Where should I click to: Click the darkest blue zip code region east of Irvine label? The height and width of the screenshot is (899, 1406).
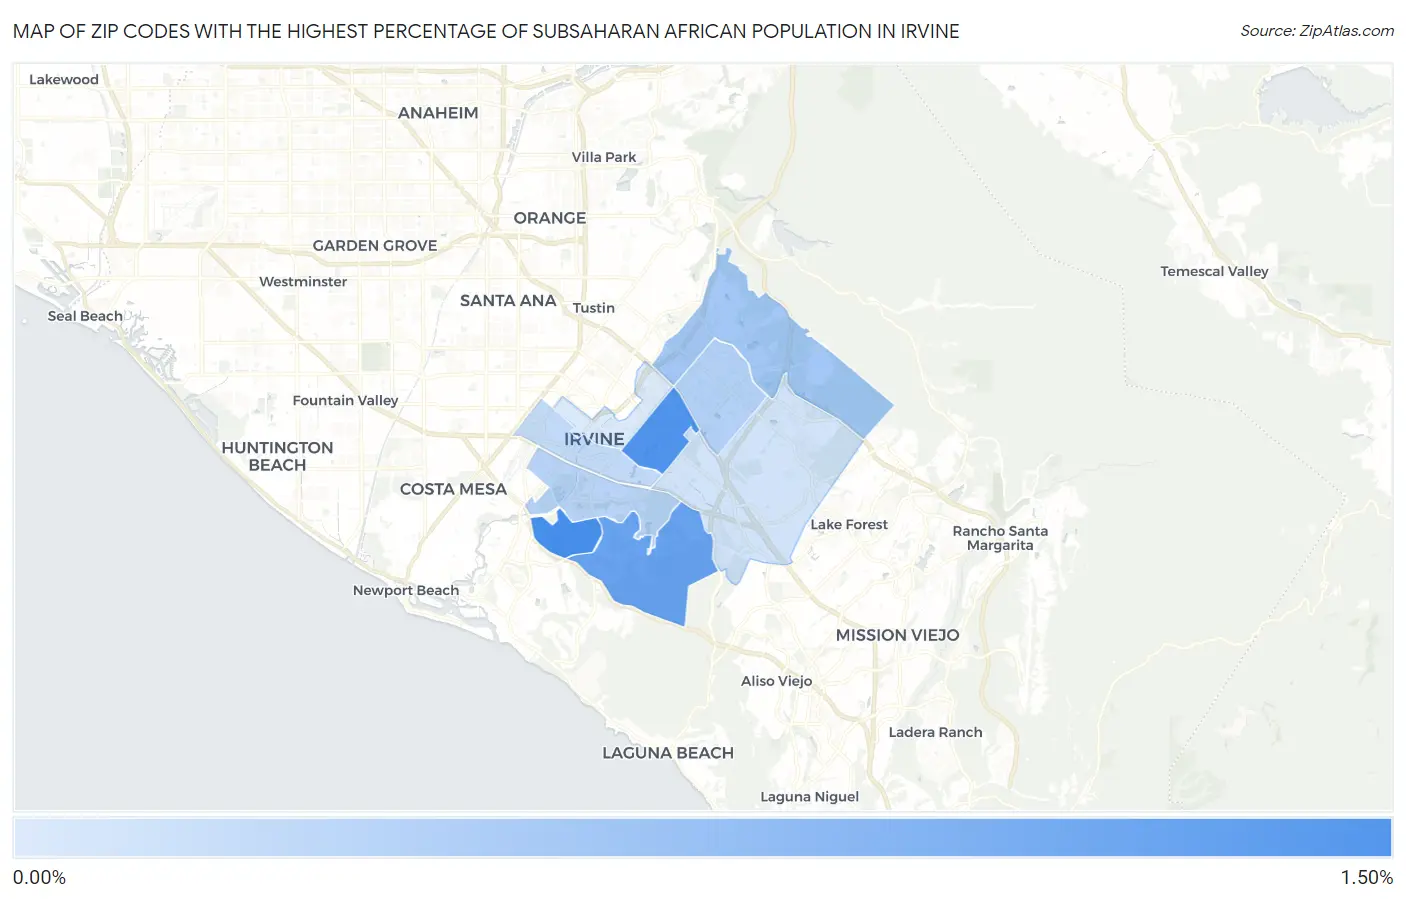660,433
